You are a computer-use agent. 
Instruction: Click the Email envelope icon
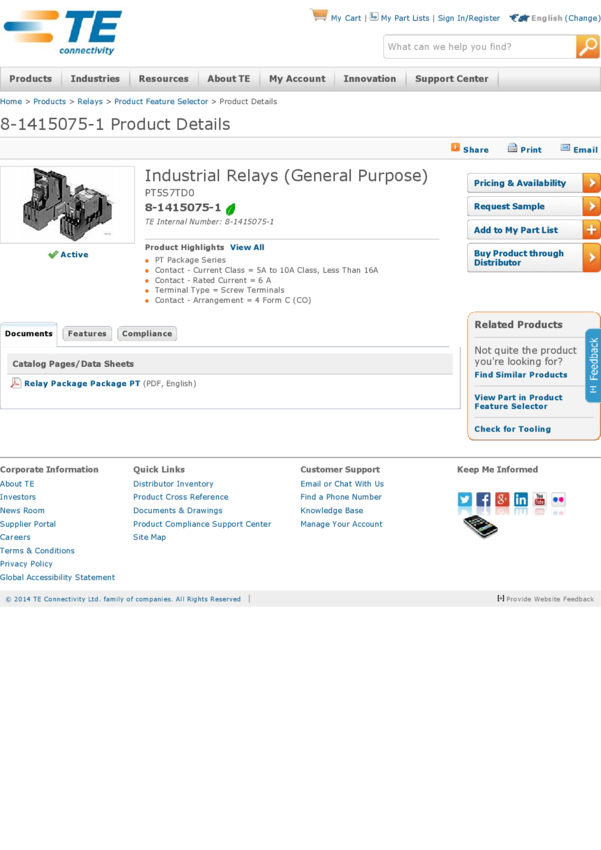pyautogui.click(x=565, y=148)
